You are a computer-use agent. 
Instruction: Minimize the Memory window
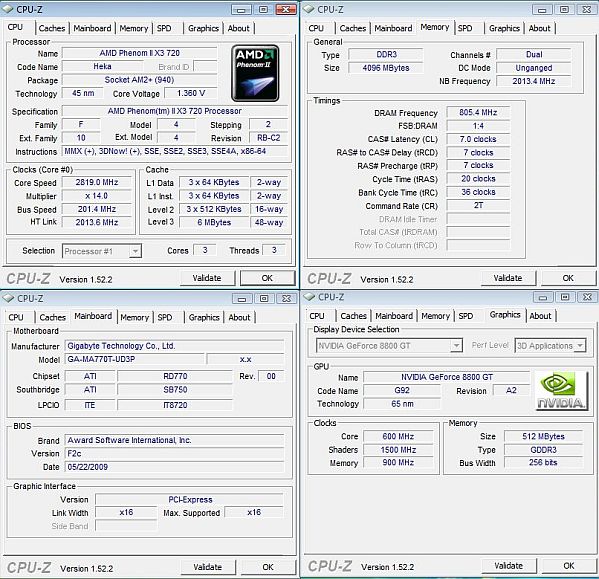point(542,10)
